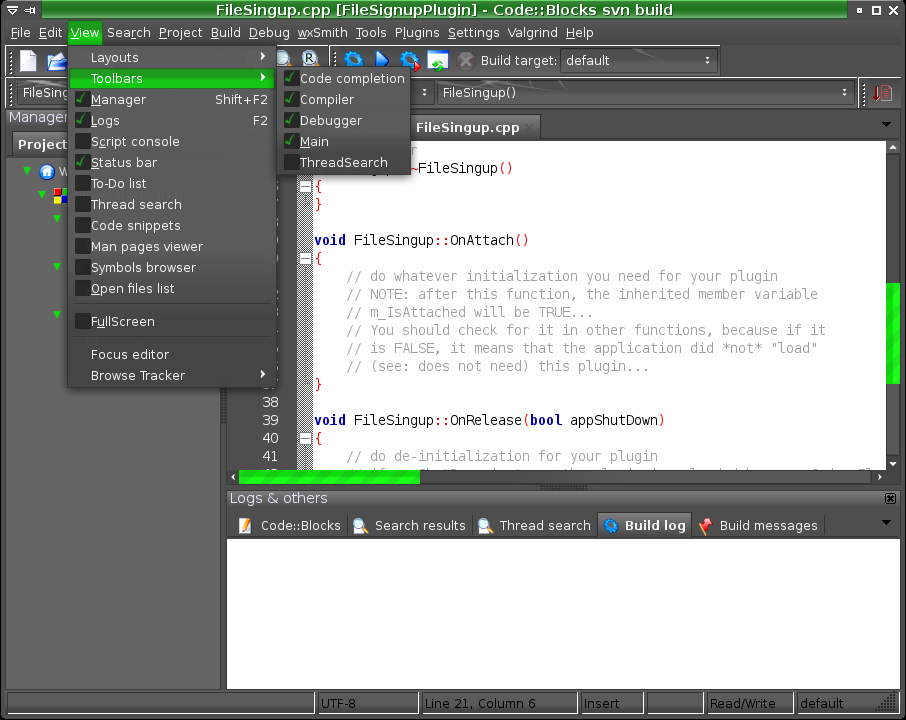Open FileSingup() function dropdown
The image size is (906, 720).
tap(644, 92)
